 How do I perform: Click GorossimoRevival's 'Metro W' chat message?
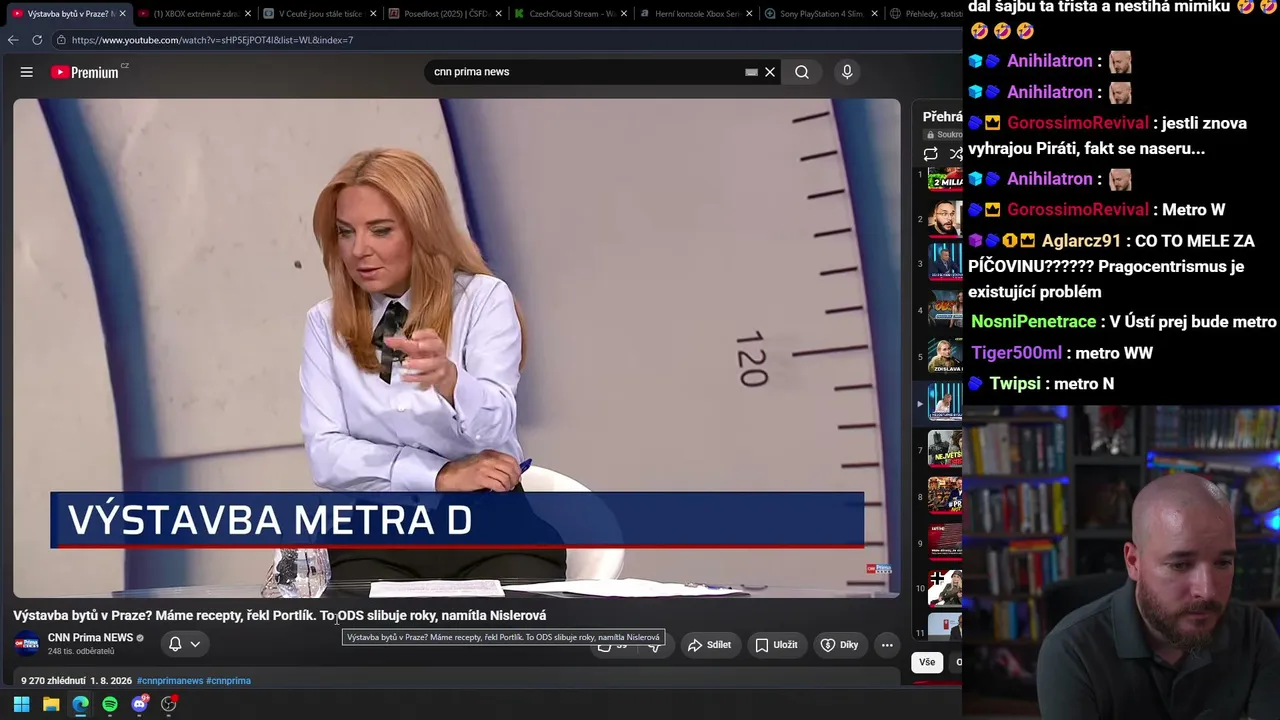click(x=1193, y=210)
